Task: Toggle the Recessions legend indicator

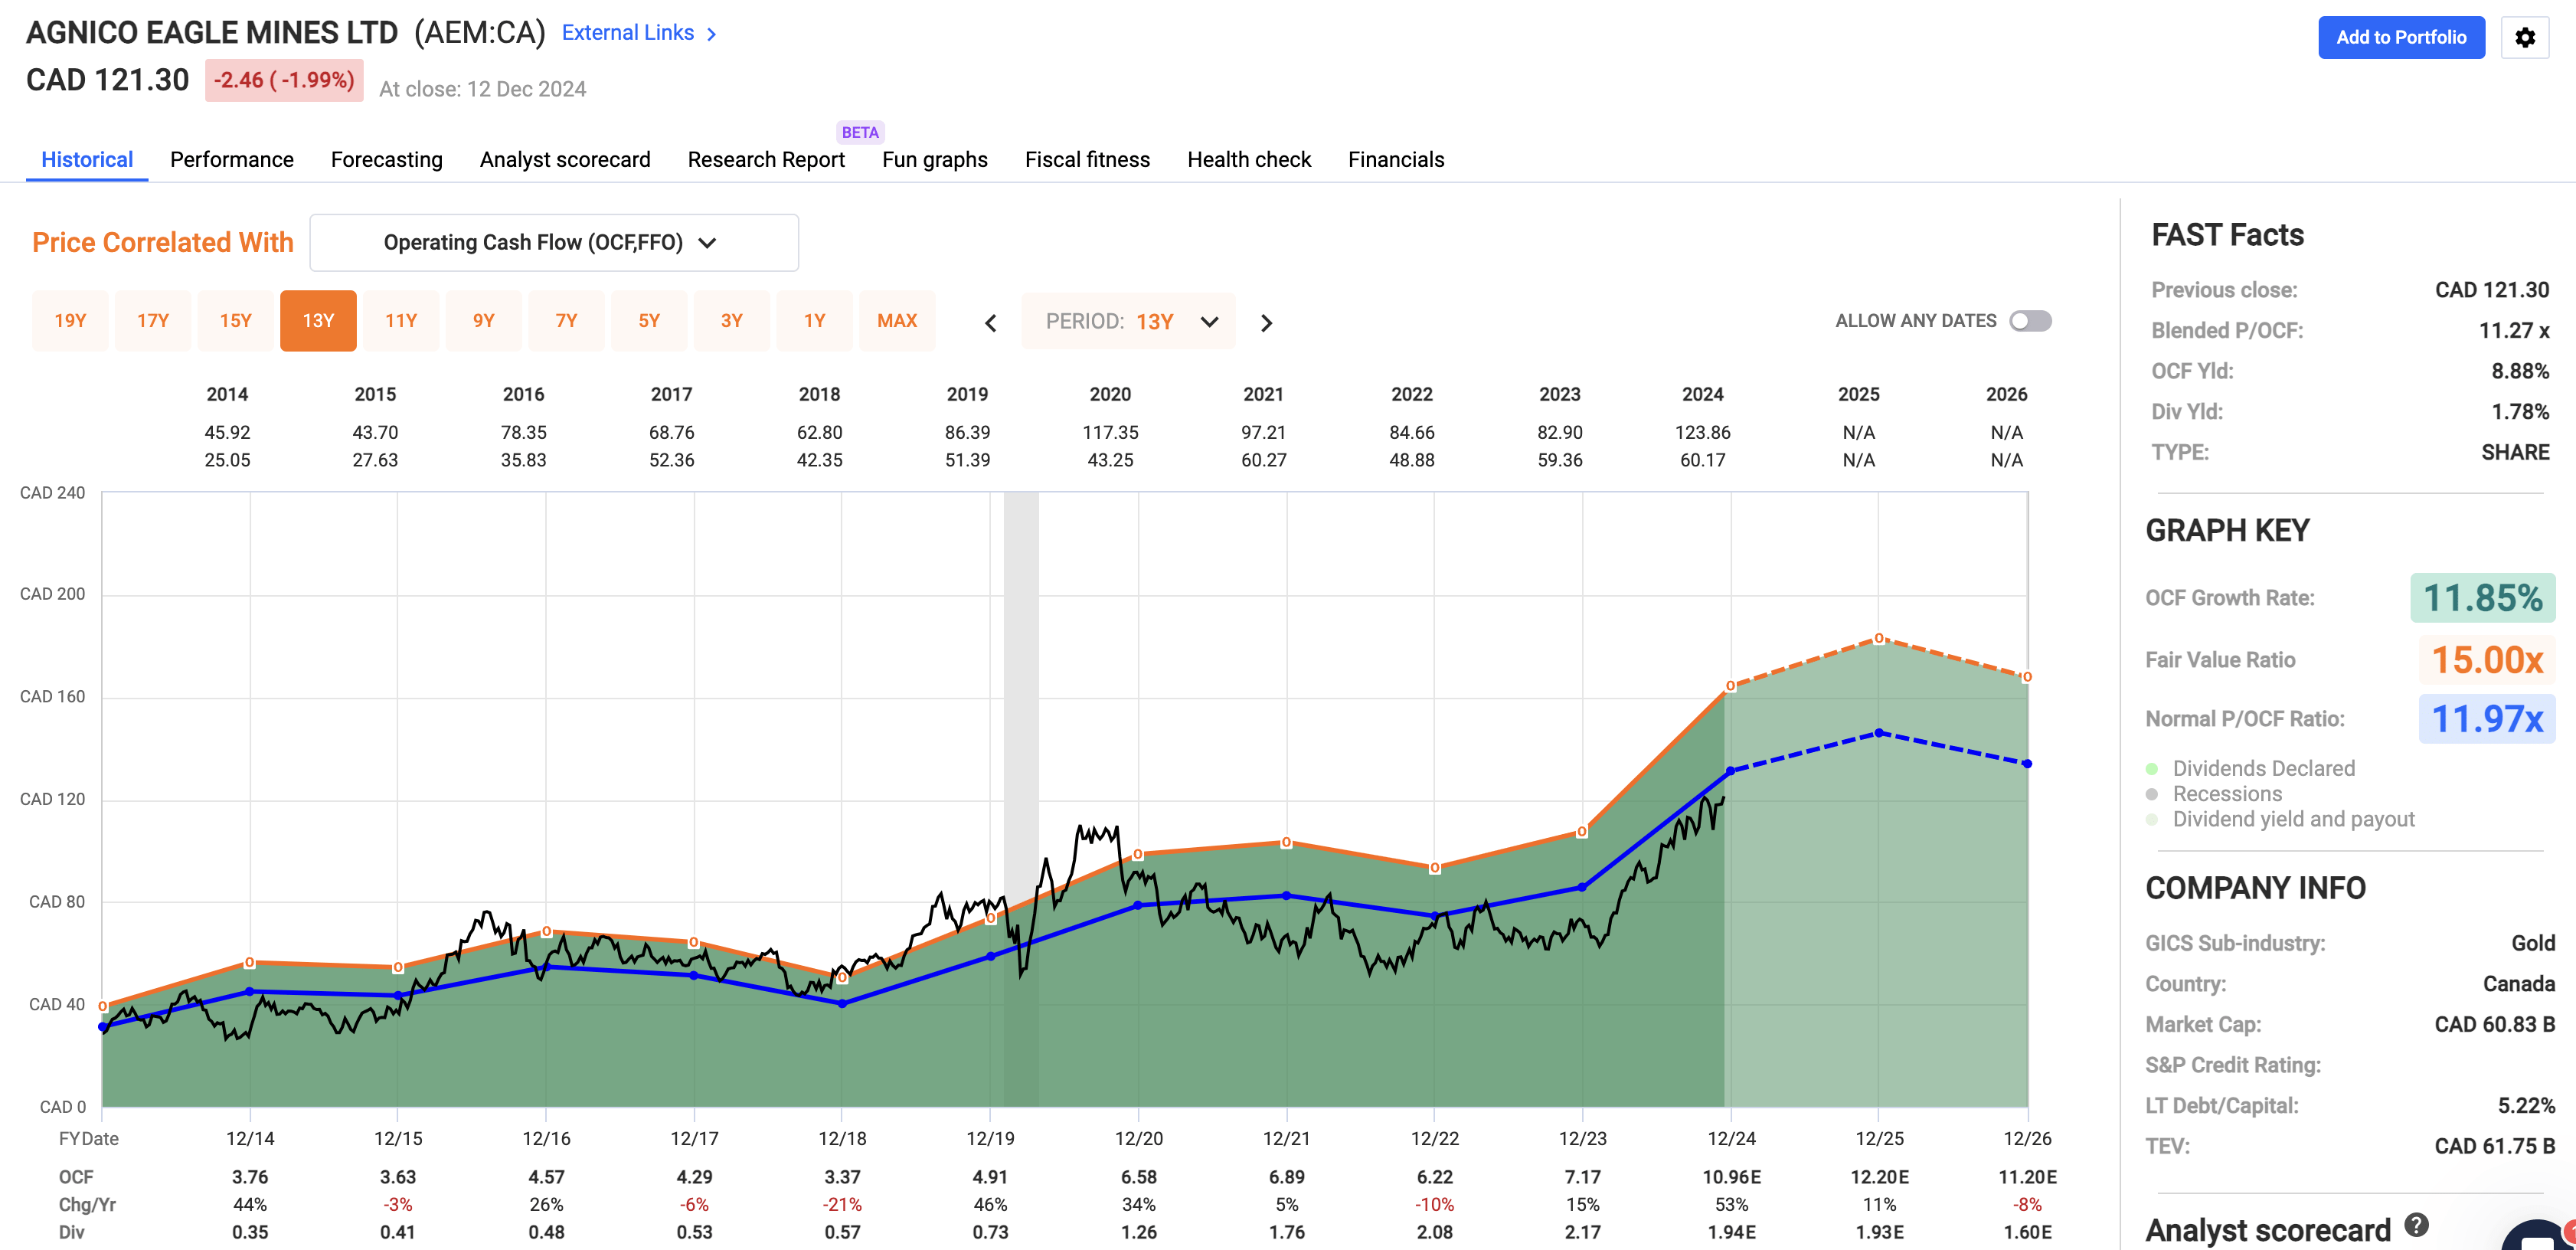Action: [2152, 794]
